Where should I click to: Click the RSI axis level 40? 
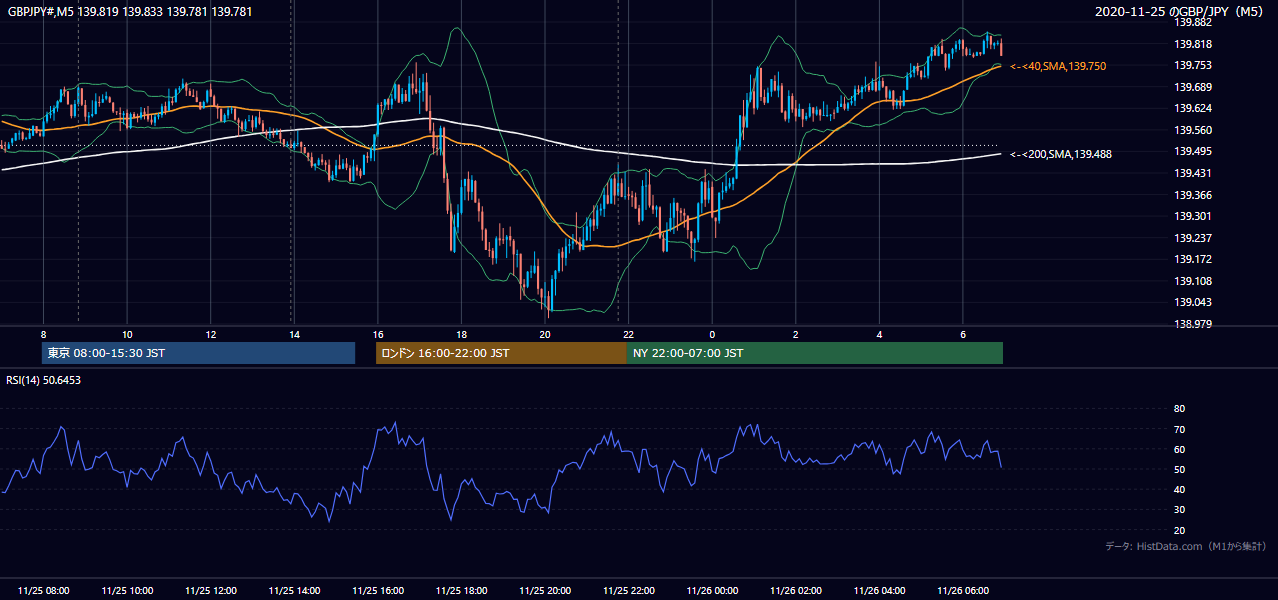pyautogui.click(x=1179, y=489)
